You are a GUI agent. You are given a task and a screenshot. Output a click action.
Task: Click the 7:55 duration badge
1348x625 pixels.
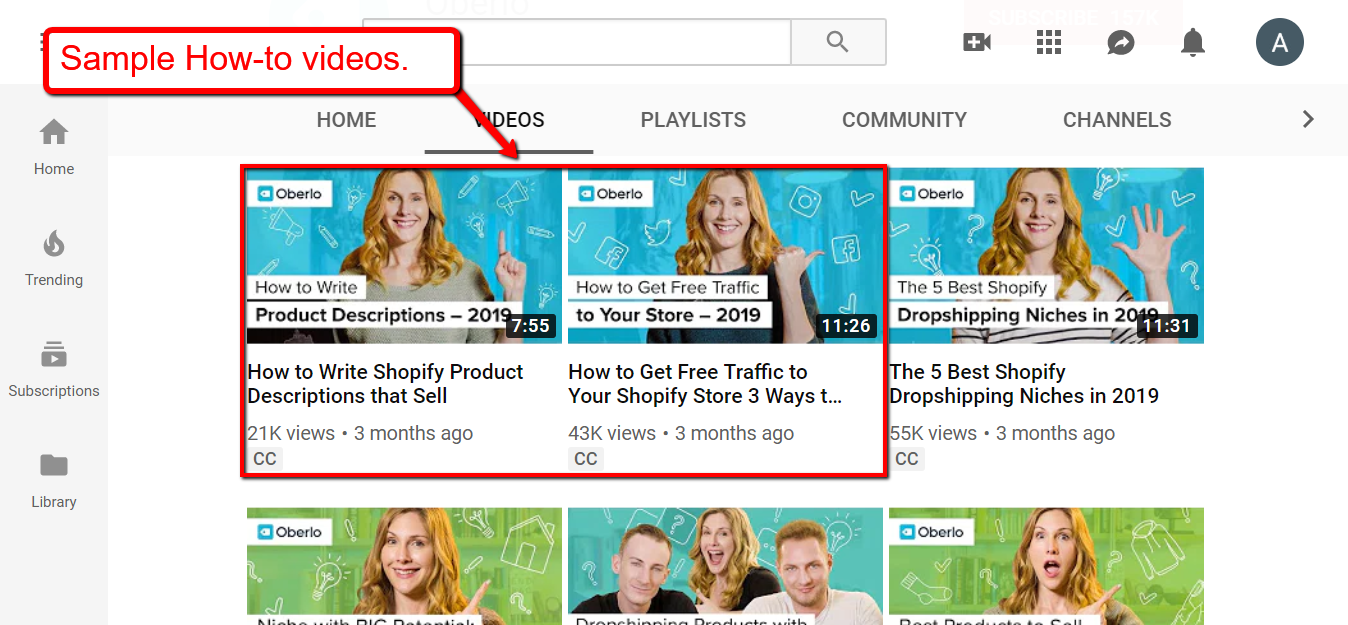point(531,326)
